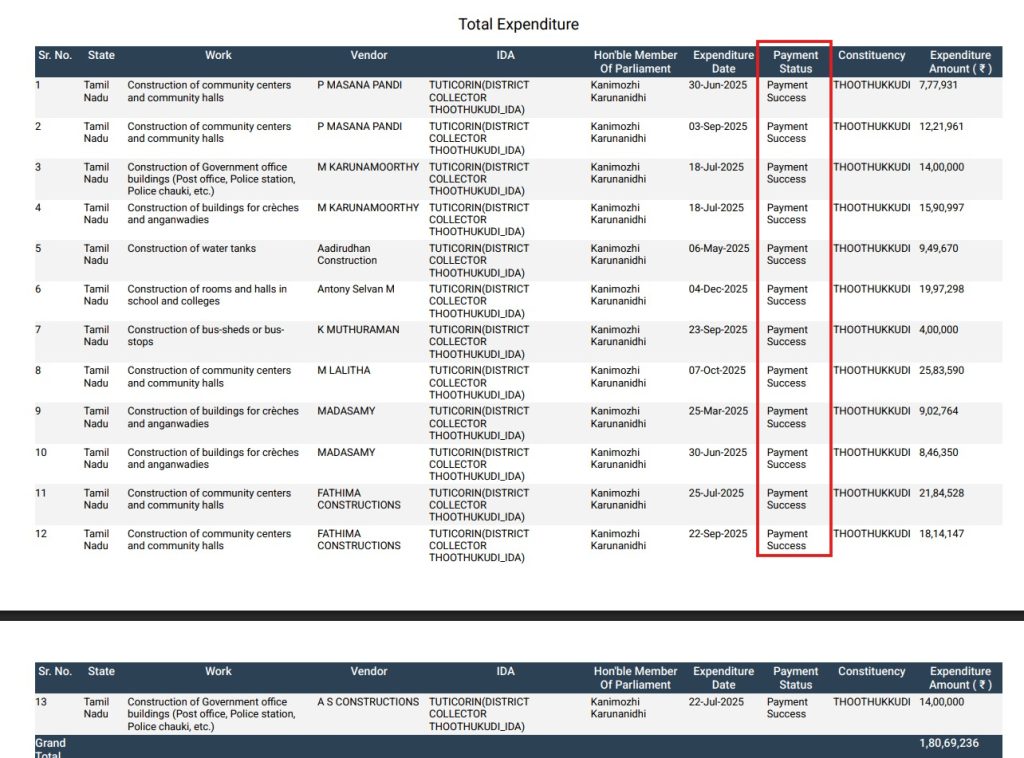Screen dimensions: 1024x758
Task: Click the Grand Total label
Action: (x=50, y=748)
